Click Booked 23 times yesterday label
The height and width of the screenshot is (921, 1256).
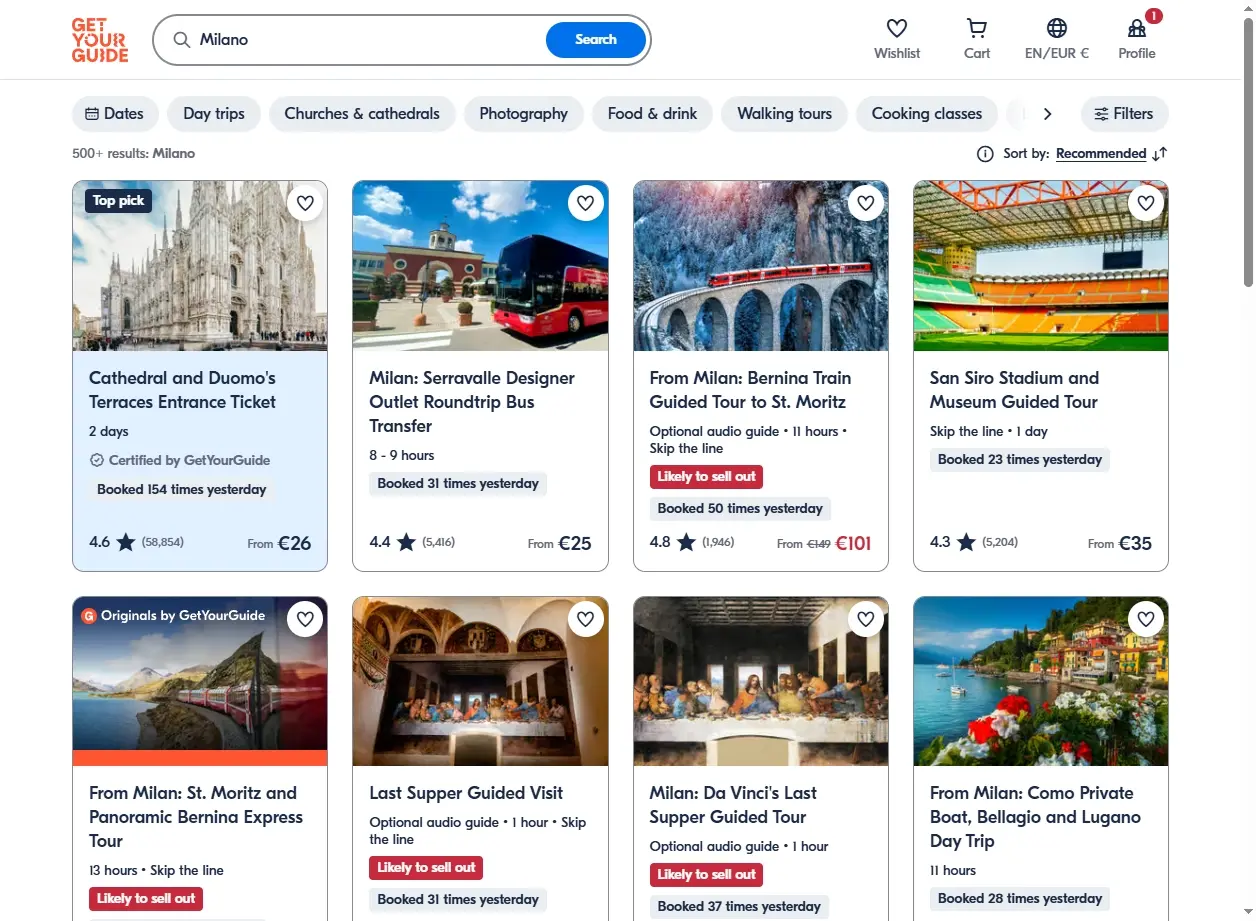coord(1020,460)
